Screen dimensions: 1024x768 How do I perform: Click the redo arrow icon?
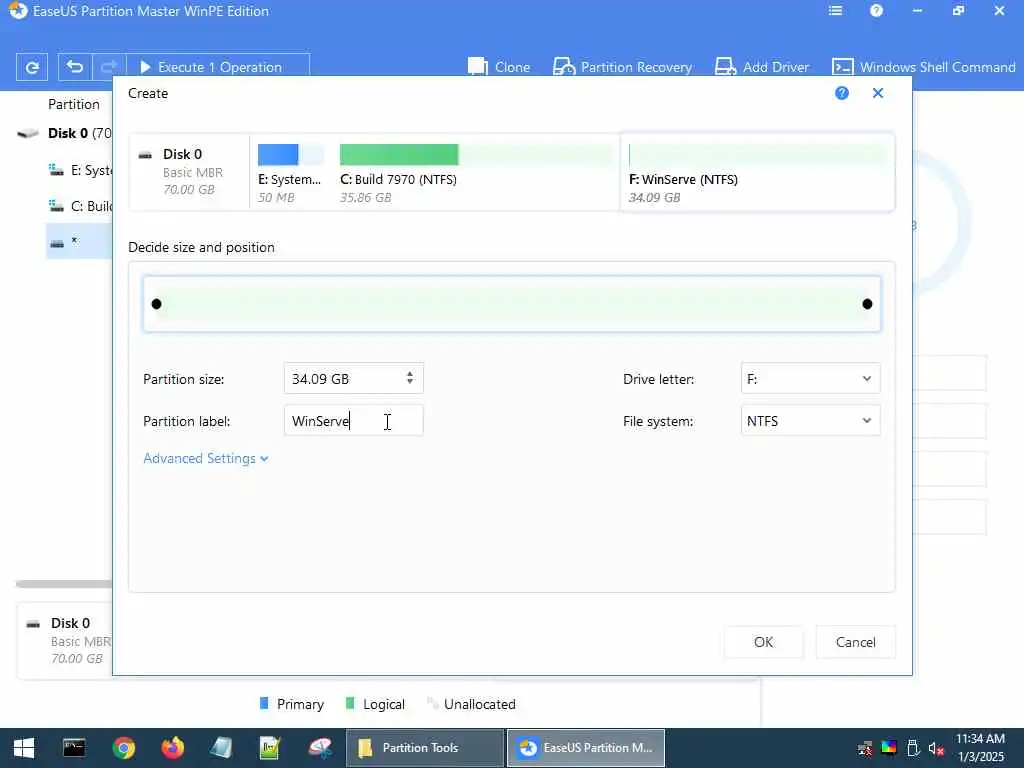point(108,67)
